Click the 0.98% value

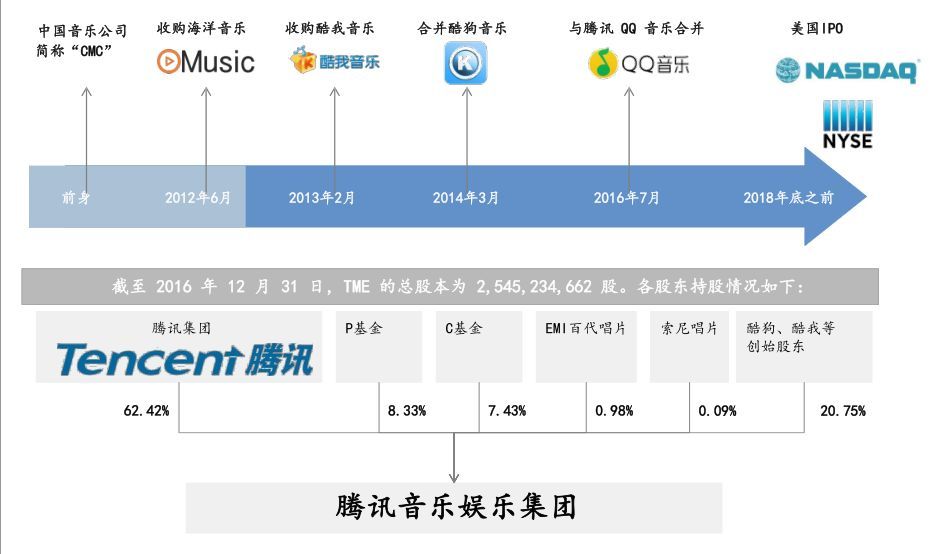coord(614,411)
